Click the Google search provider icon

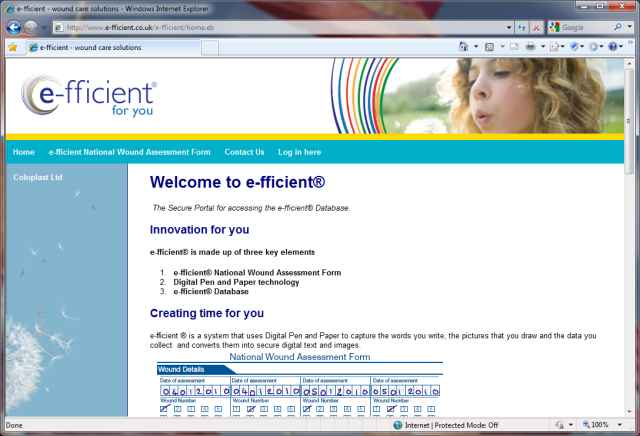tap(553, 27)
